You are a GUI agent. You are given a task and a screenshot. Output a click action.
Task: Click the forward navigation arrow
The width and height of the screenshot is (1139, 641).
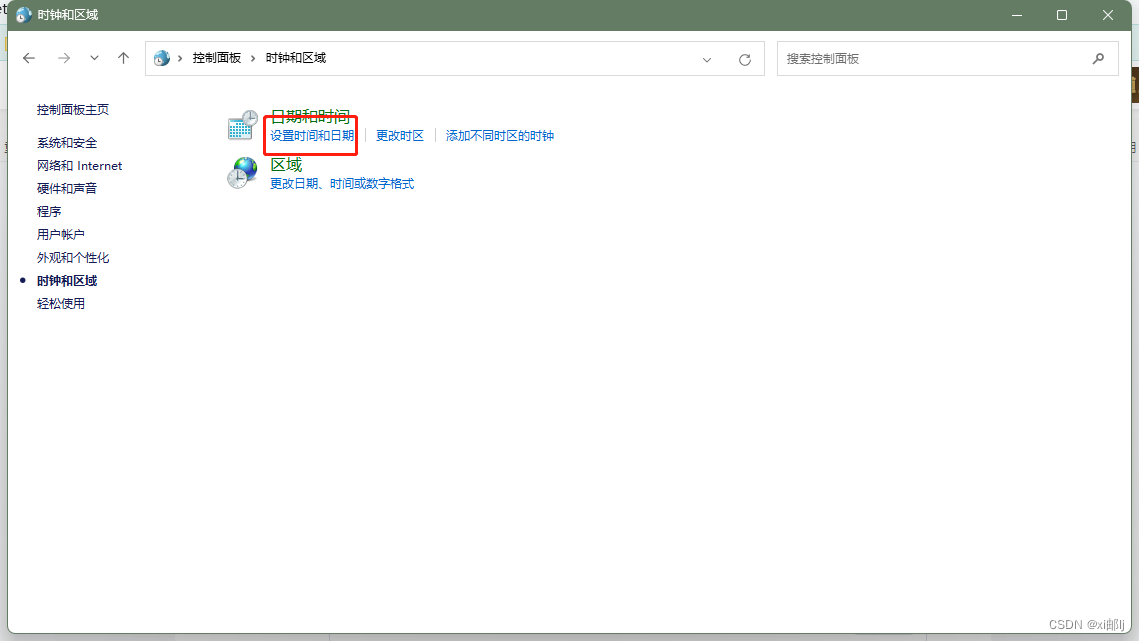[x=63, y=57]
